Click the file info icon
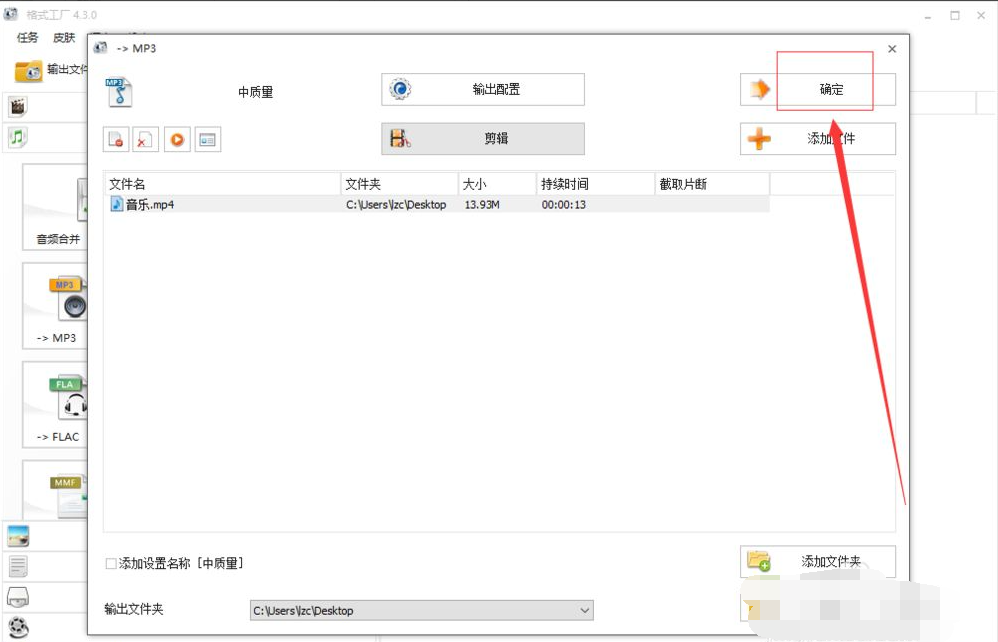The width and height of the screenshot is (998, 642). click(x=207, y=139)
